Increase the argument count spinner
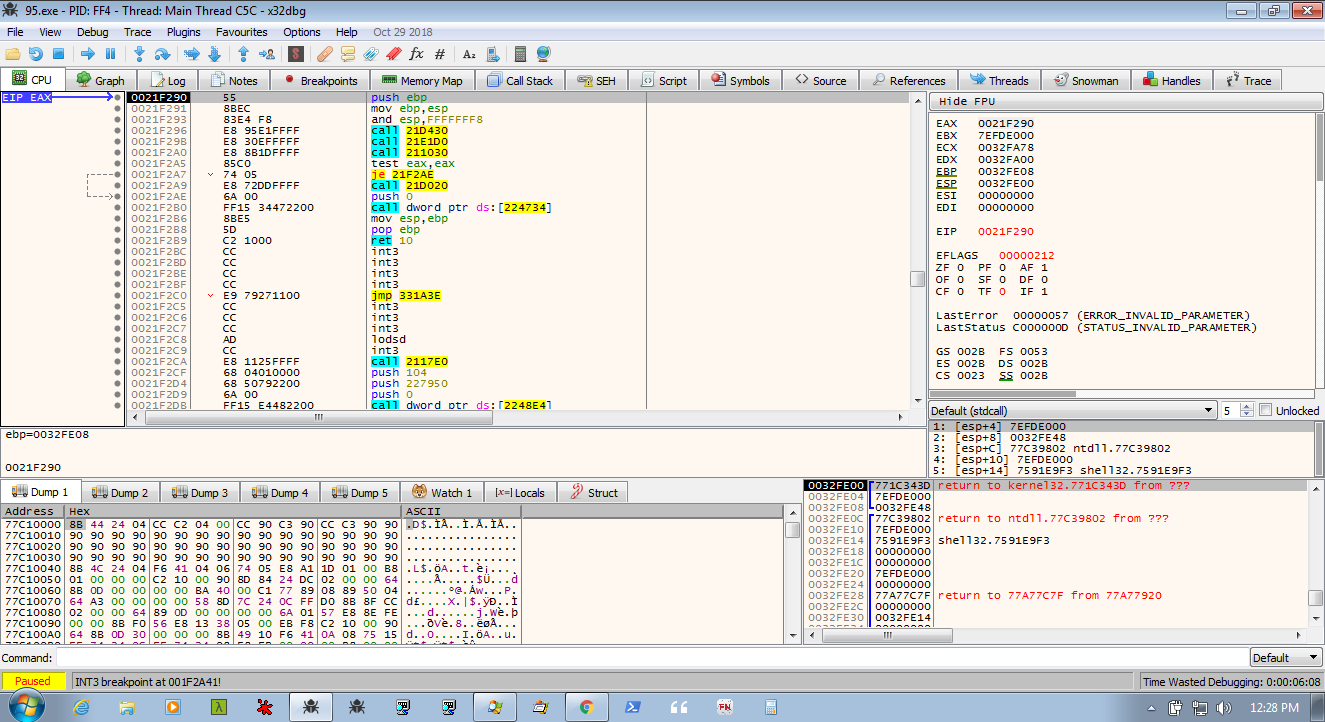This screenshot has width=1325, height=722. pyautogui.click(x=1246, y=406)
